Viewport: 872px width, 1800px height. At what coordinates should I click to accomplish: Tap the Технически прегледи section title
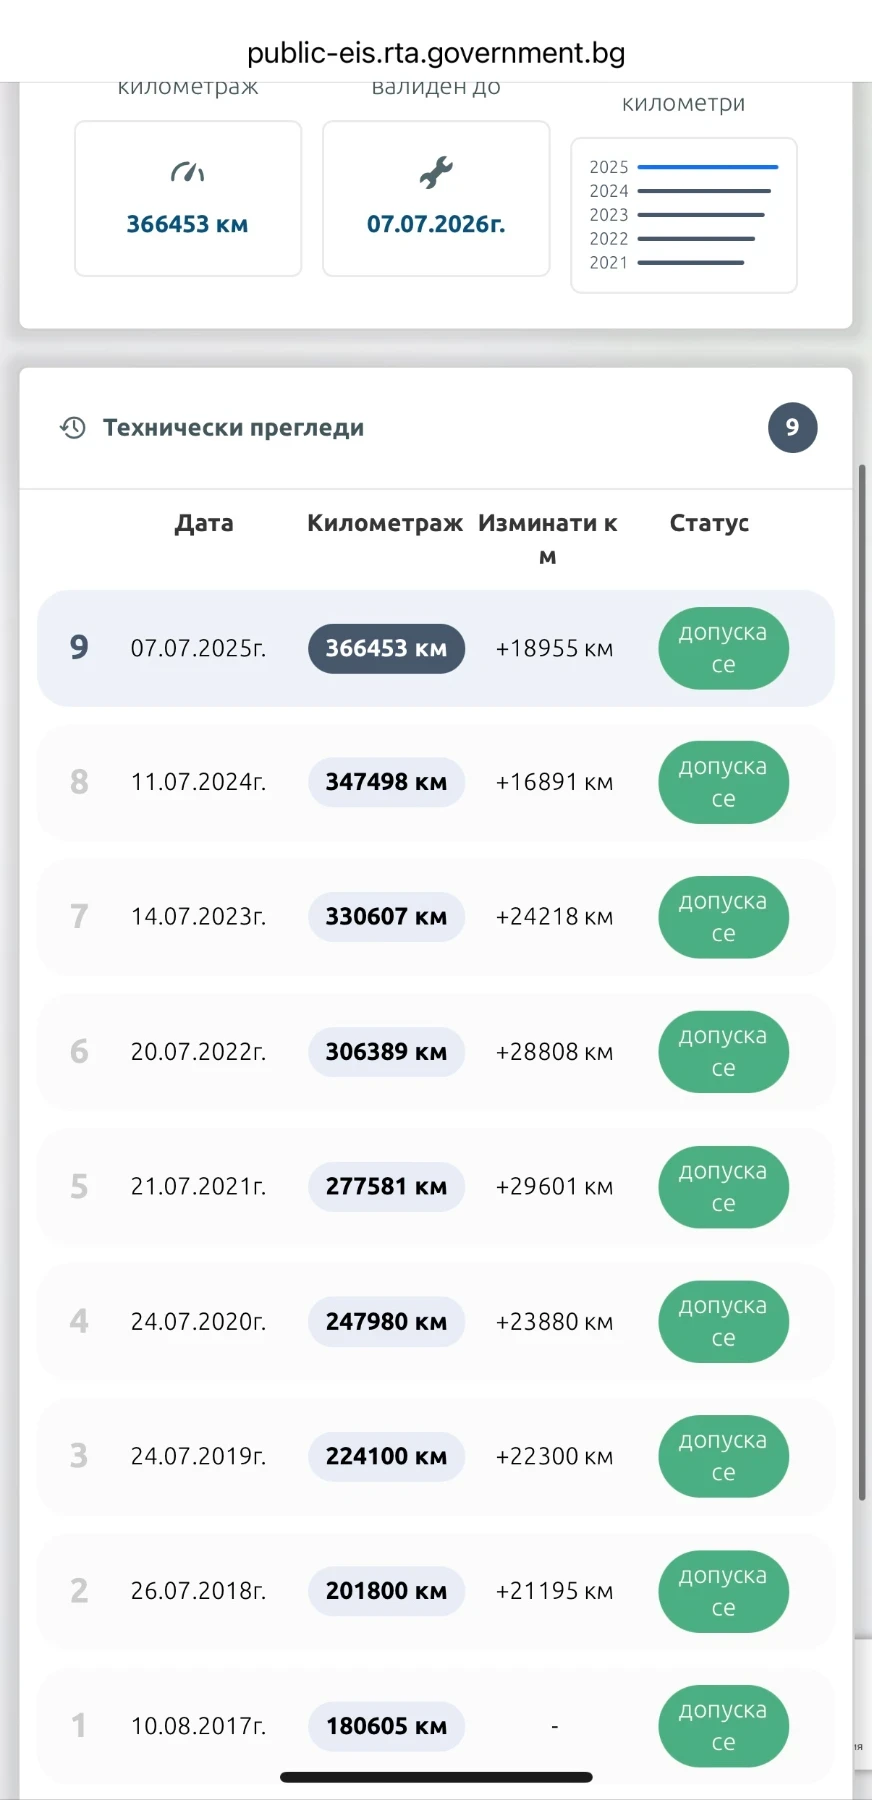(x=233, y=428)
